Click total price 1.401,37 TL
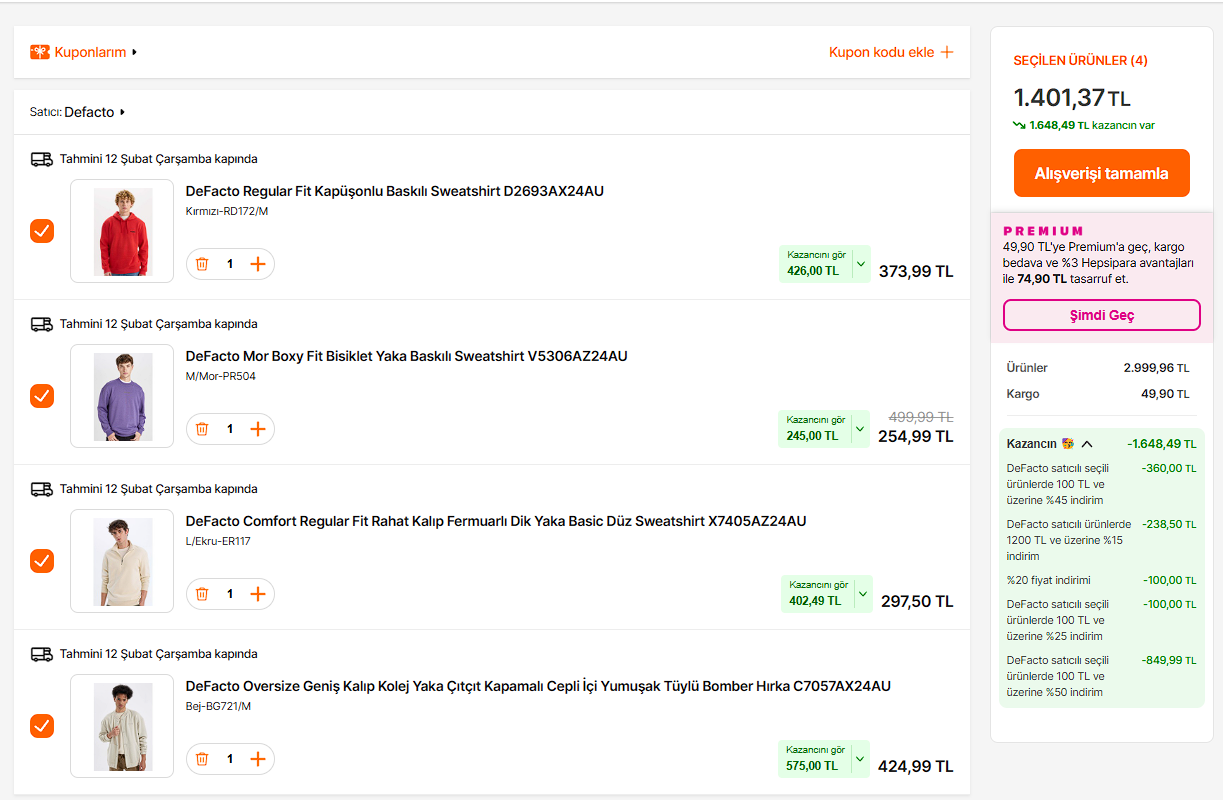The height and width of the screenshot is (800, 1223). (1072, 98)
